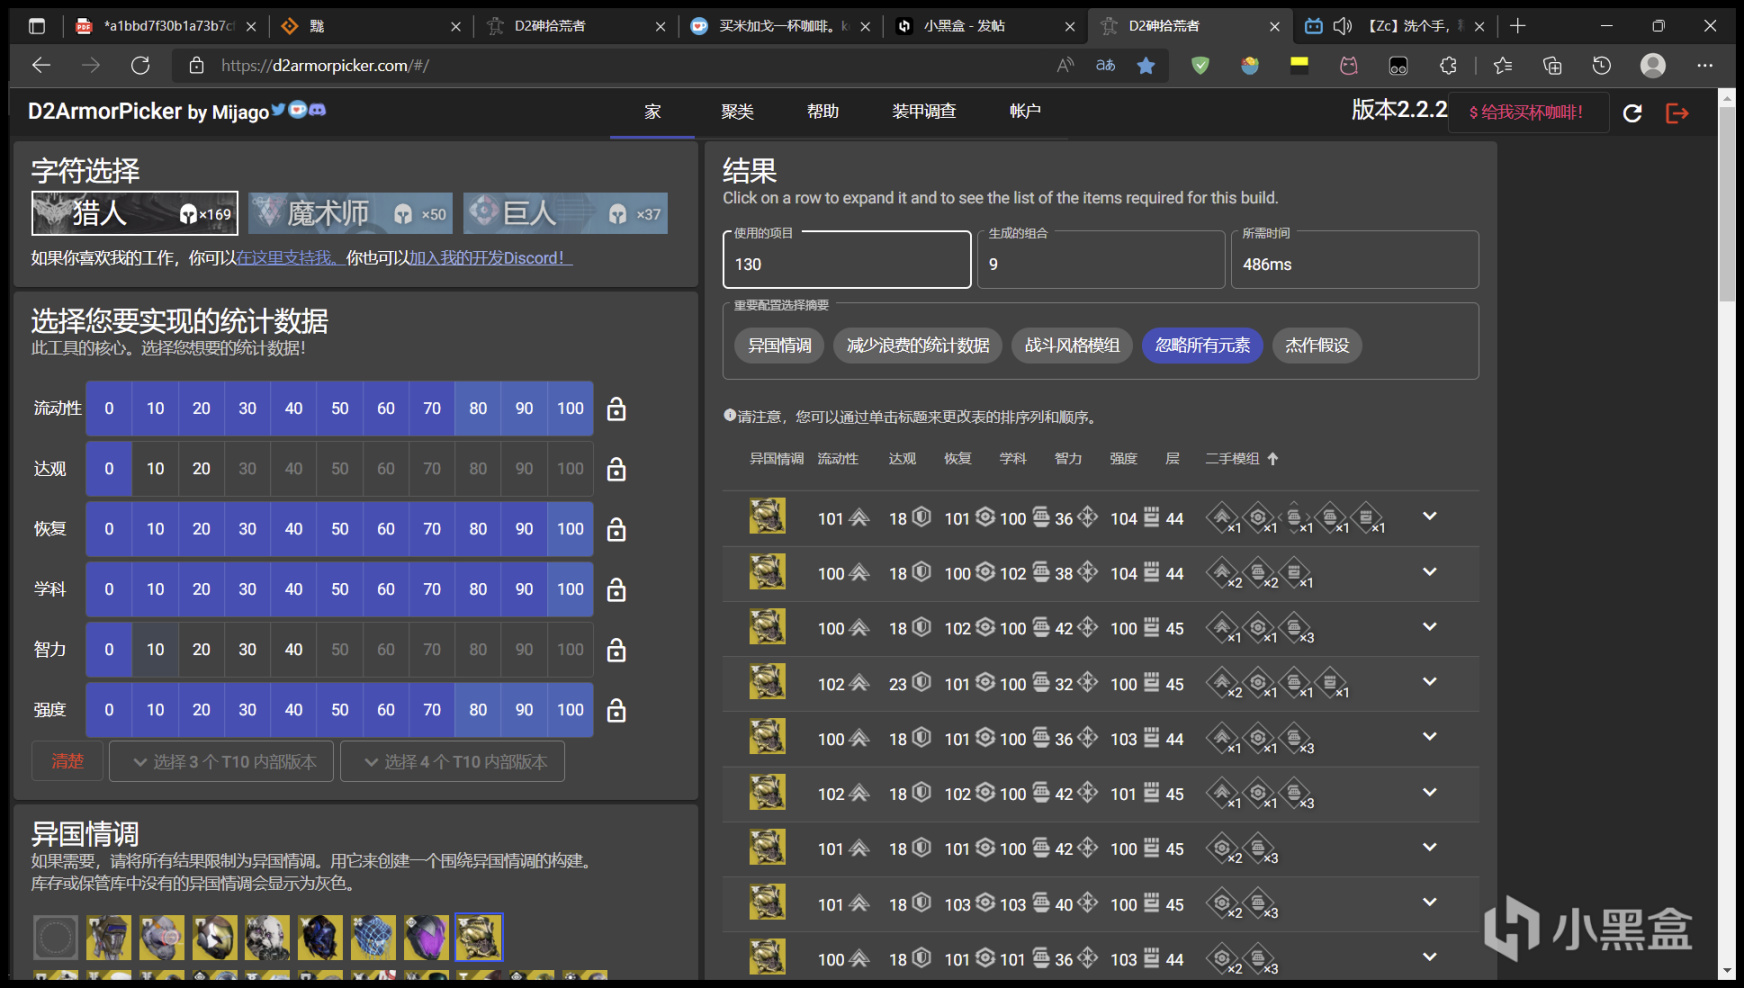Set 恢复 stat to 70
This screenshot has width=1744, height=988.
(x=432, y=529)
